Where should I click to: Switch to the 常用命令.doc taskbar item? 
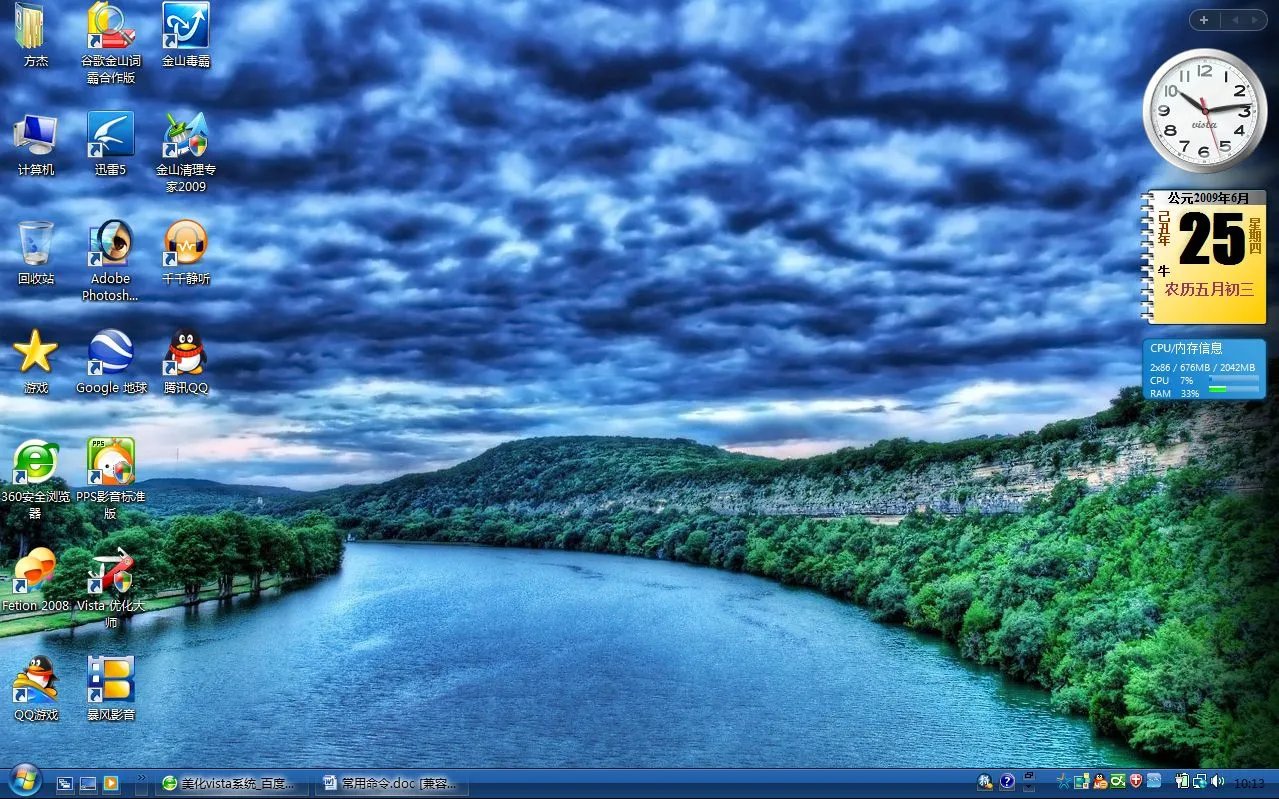coord(390,783)
